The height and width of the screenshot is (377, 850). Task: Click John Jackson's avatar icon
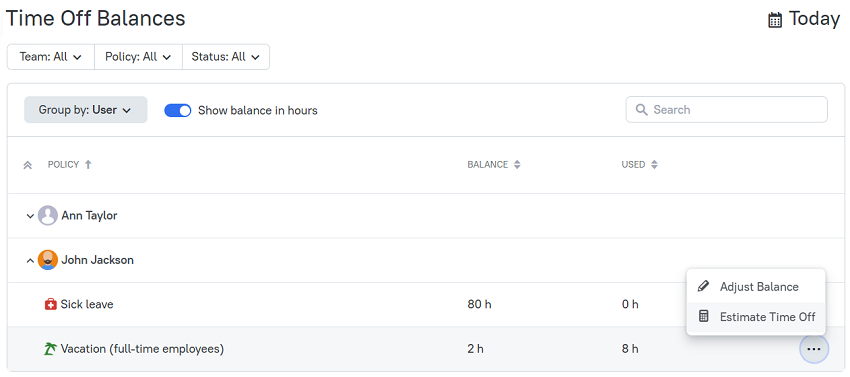coord(48,260)
